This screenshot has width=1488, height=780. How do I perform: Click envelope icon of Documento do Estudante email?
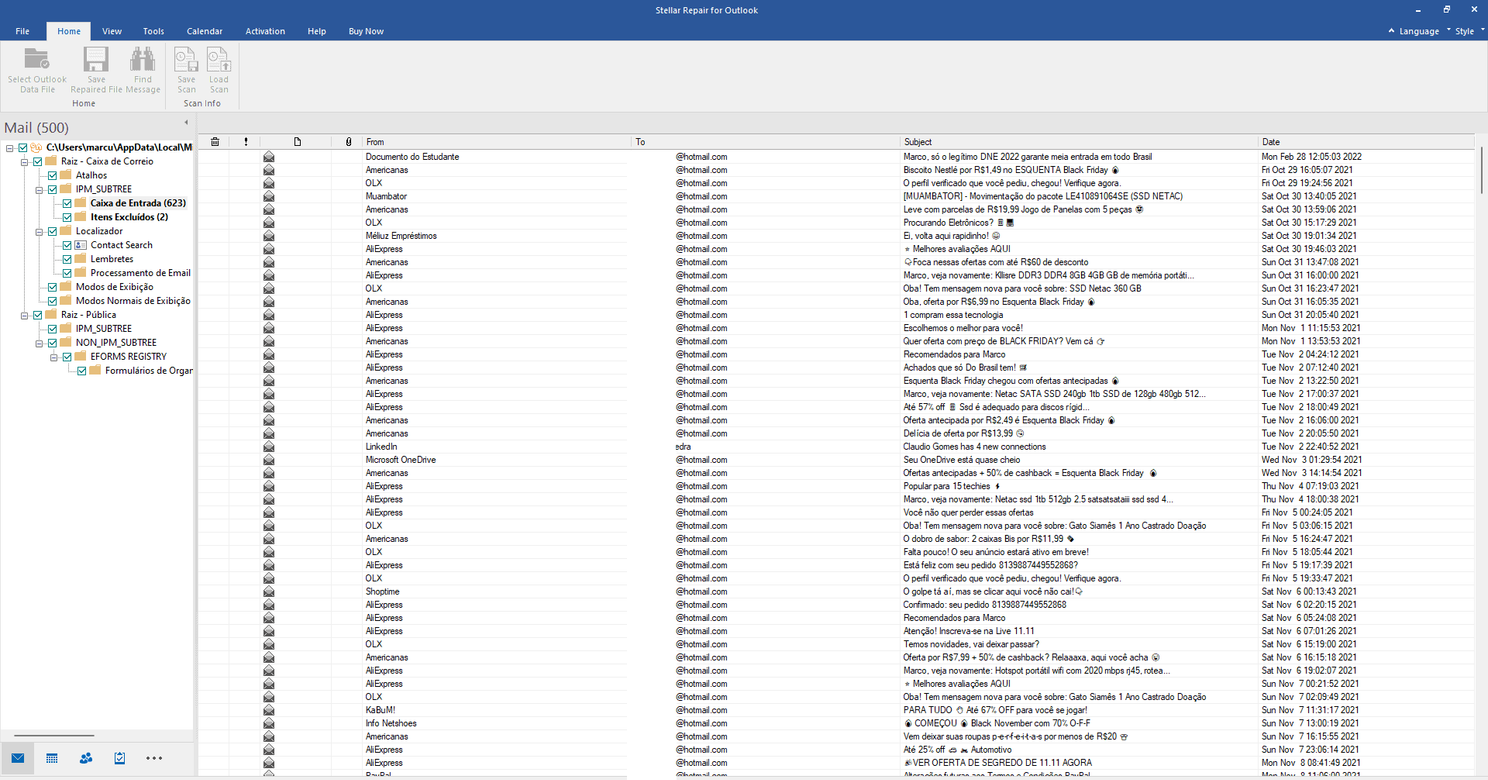269,157
